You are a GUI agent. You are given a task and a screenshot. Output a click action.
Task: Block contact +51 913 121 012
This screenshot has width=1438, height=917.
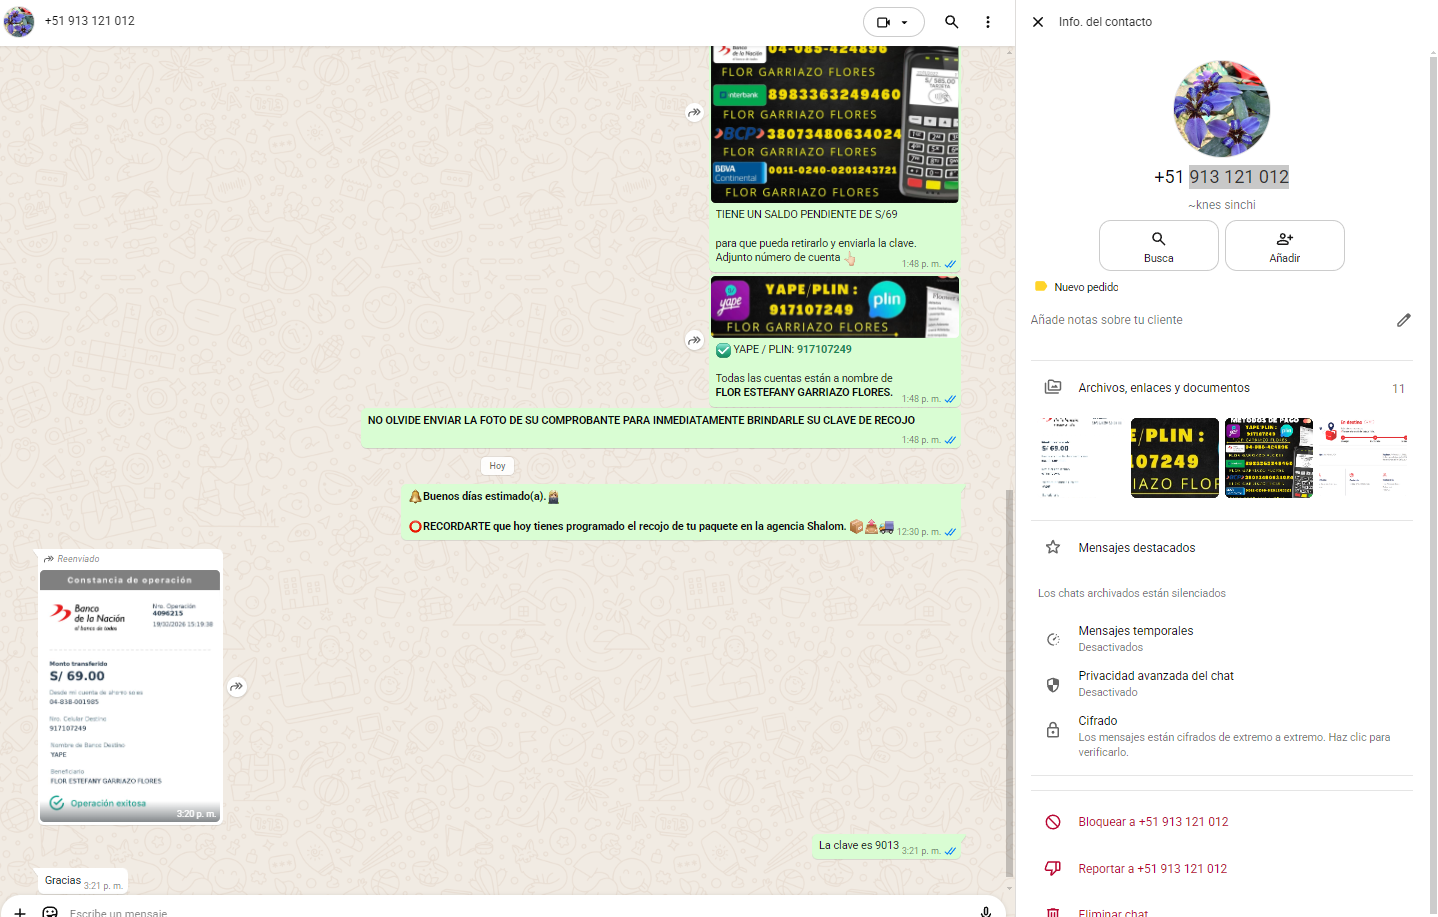coord(1152,822)
